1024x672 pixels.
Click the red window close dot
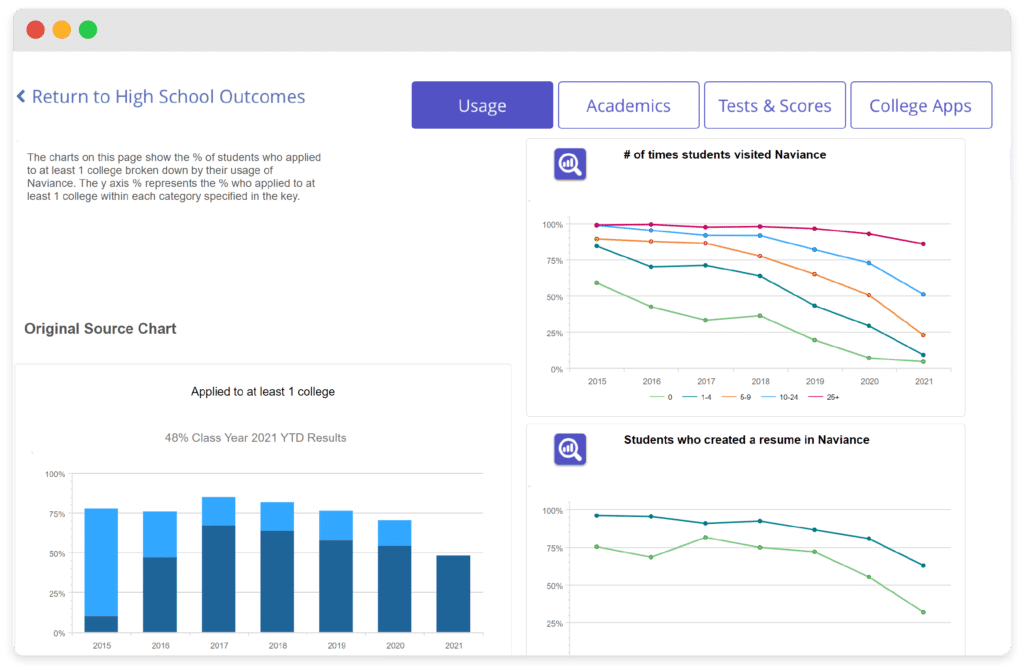pyautogui.click(x=35, y=29)
